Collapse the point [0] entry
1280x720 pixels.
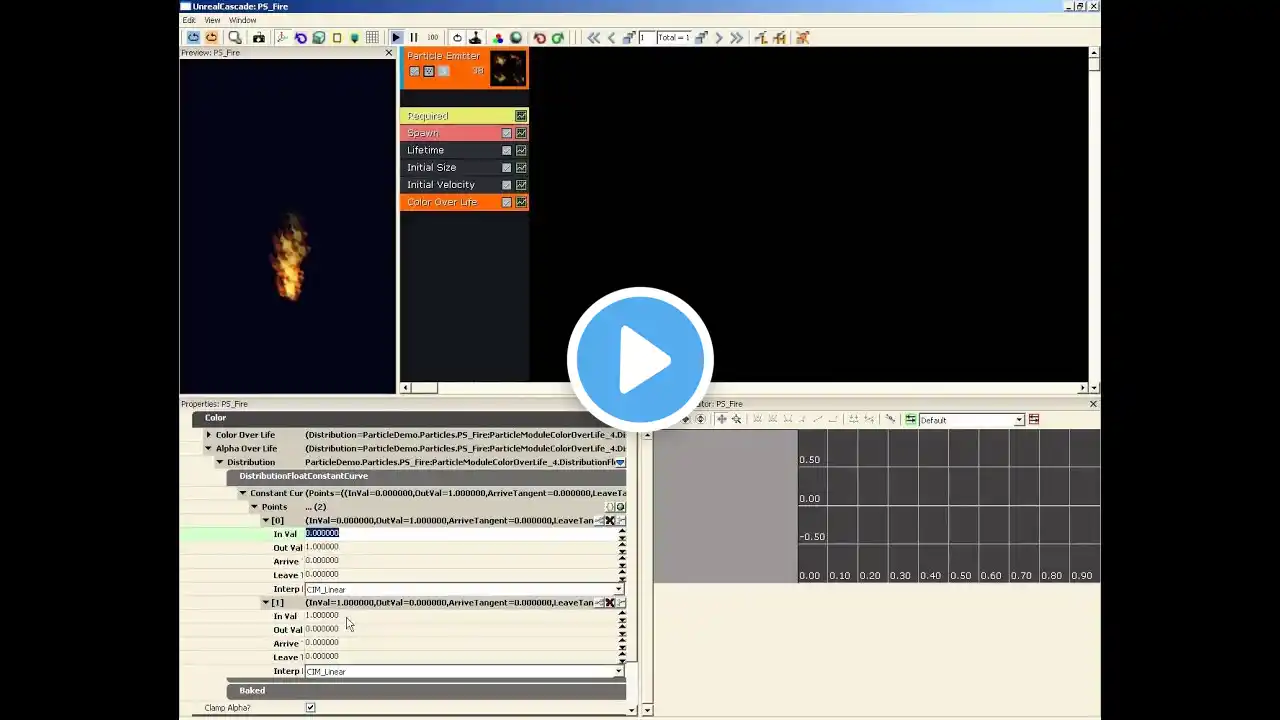(x=266, y=520)
